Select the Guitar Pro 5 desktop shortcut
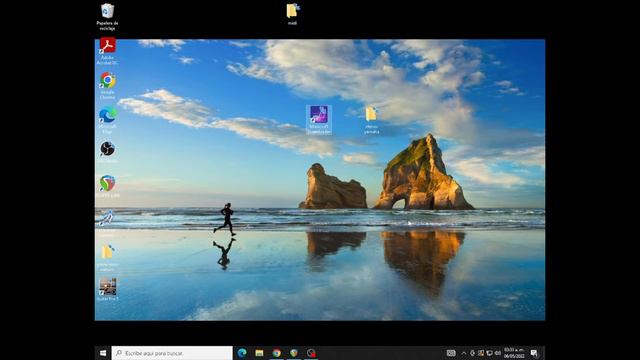Image resolution: width=640 pixels, height=360 pixels. point(108,289)
